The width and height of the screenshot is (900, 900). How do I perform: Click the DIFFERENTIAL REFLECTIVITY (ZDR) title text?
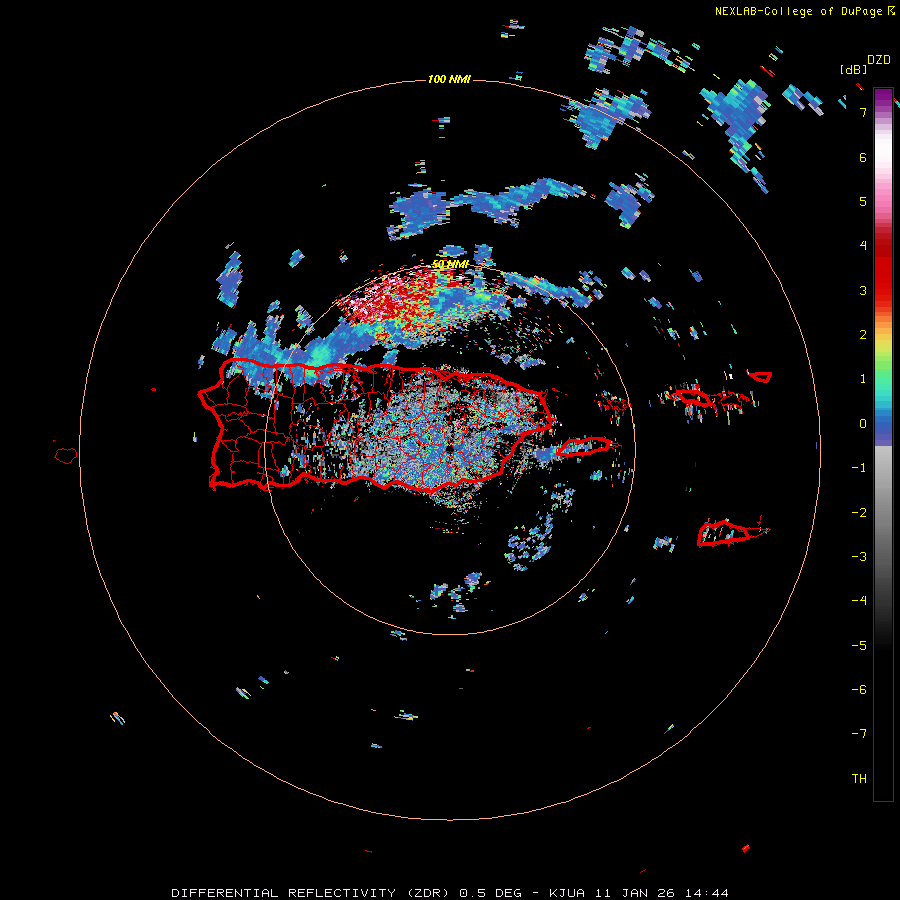[x=312, y=893]
